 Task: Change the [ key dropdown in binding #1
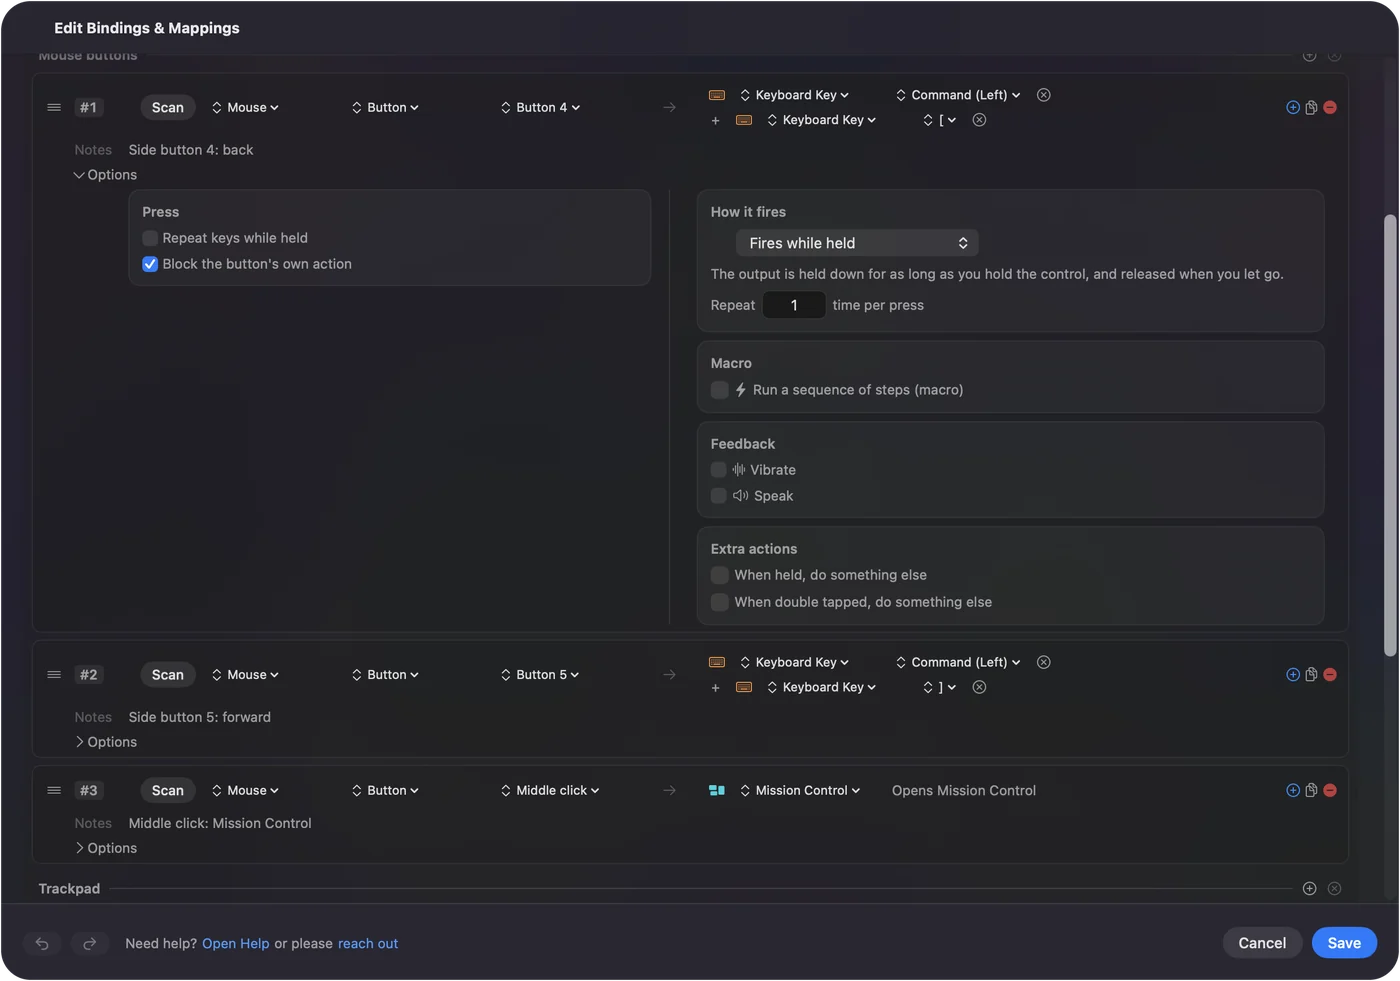940,120
